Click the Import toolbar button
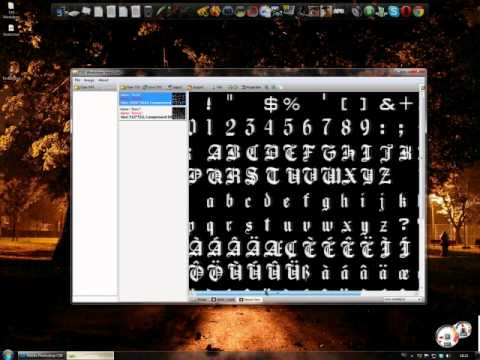The width and height of the screenshot is (480, 360). click(x=175, y=87)
